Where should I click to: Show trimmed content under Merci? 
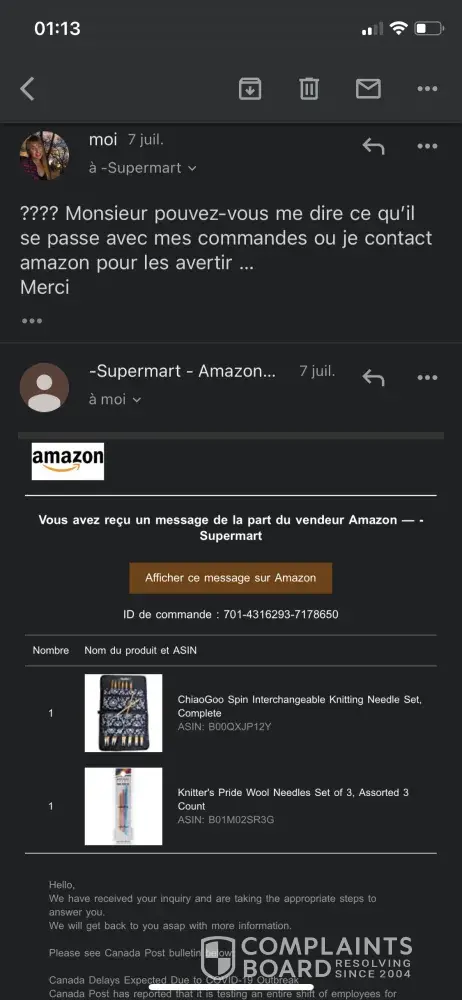[32, 321]
